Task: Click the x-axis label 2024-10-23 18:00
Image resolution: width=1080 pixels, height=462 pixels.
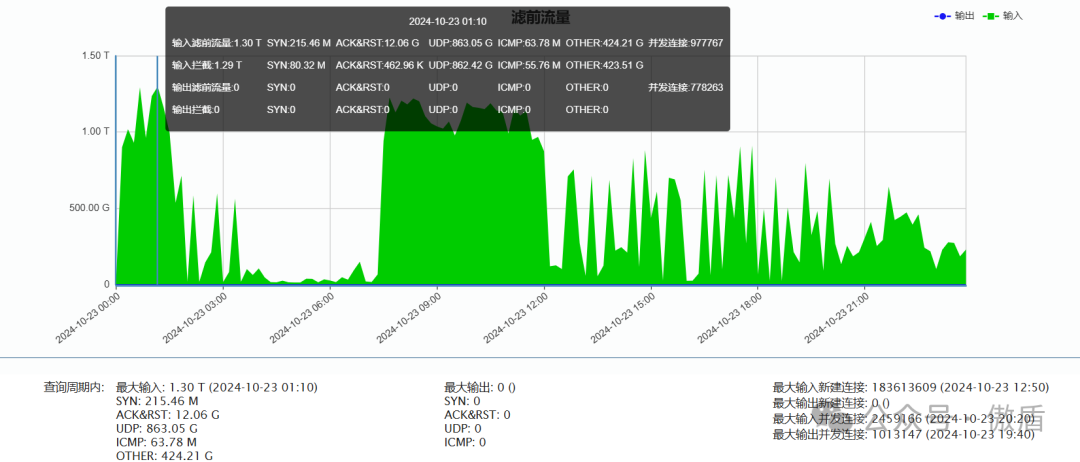Action: pos(729,317)
